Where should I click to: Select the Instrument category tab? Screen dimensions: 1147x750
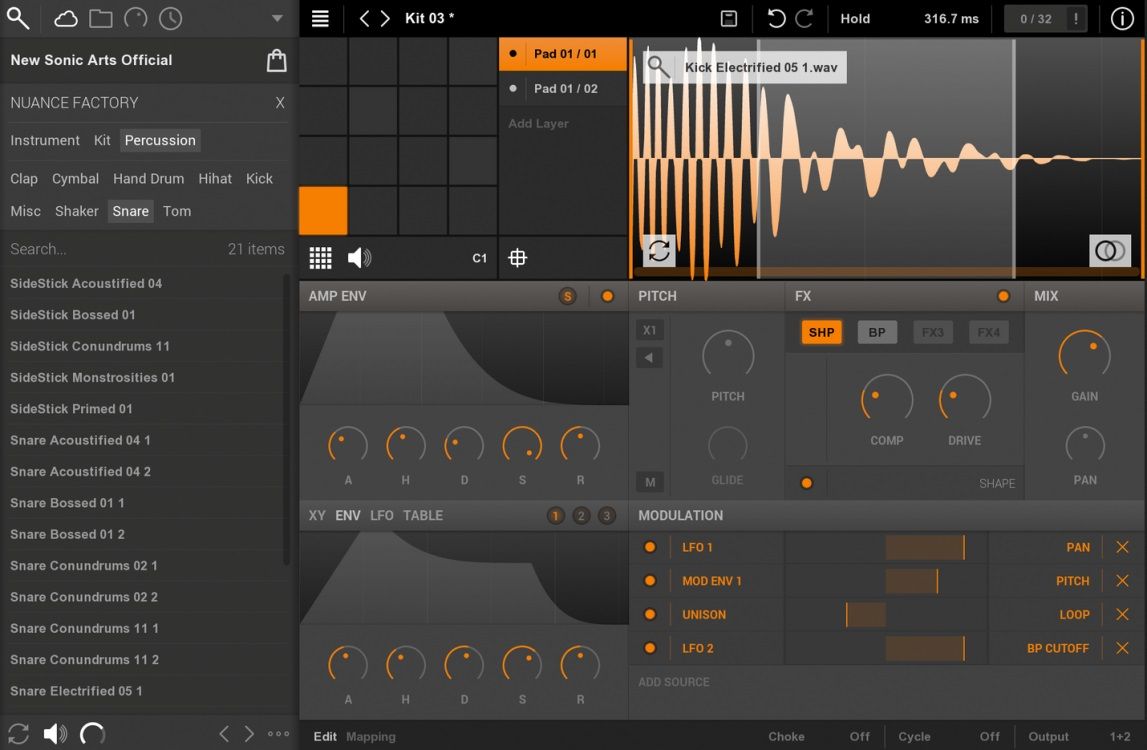coord(45,140)
